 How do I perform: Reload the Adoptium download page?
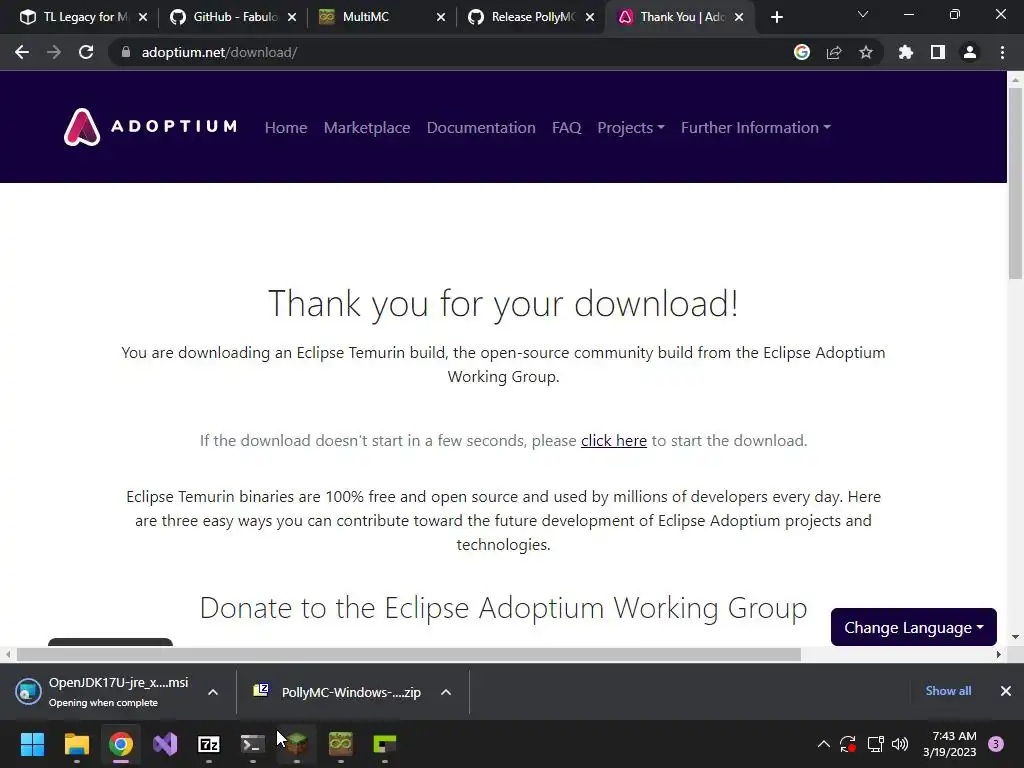[x=86, y=52]
